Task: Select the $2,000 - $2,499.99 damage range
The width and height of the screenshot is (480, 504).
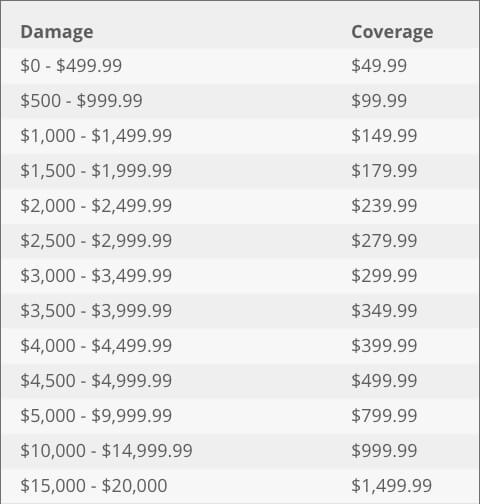Action: 96,206
